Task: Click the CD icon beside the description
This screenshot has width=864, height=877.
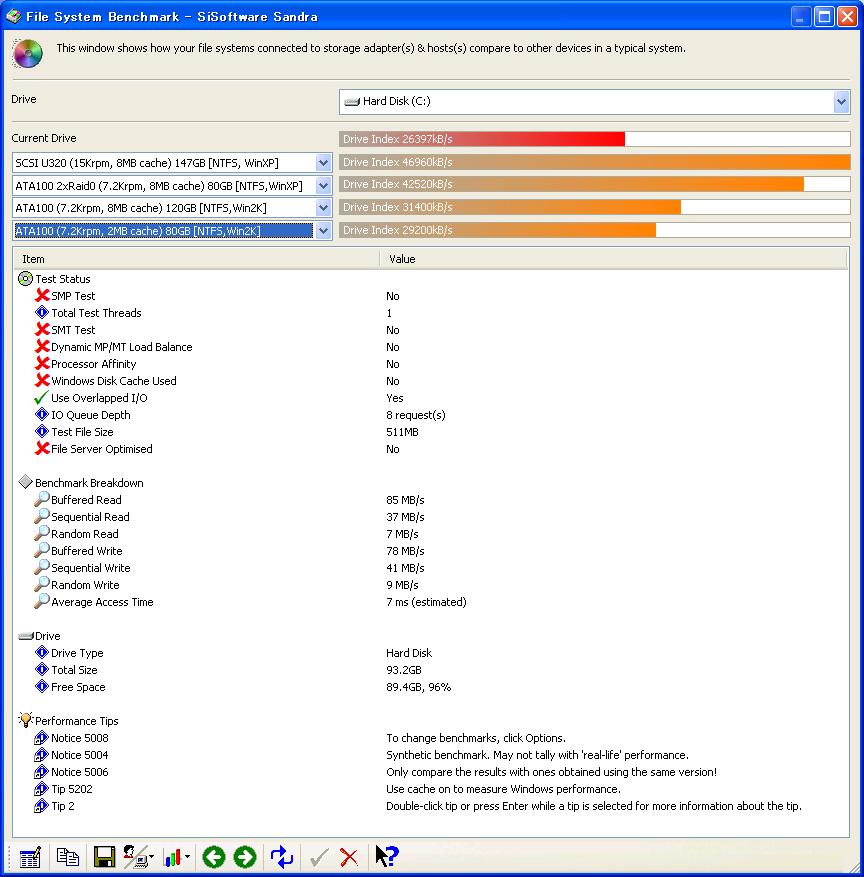Action: coord(27,54)
